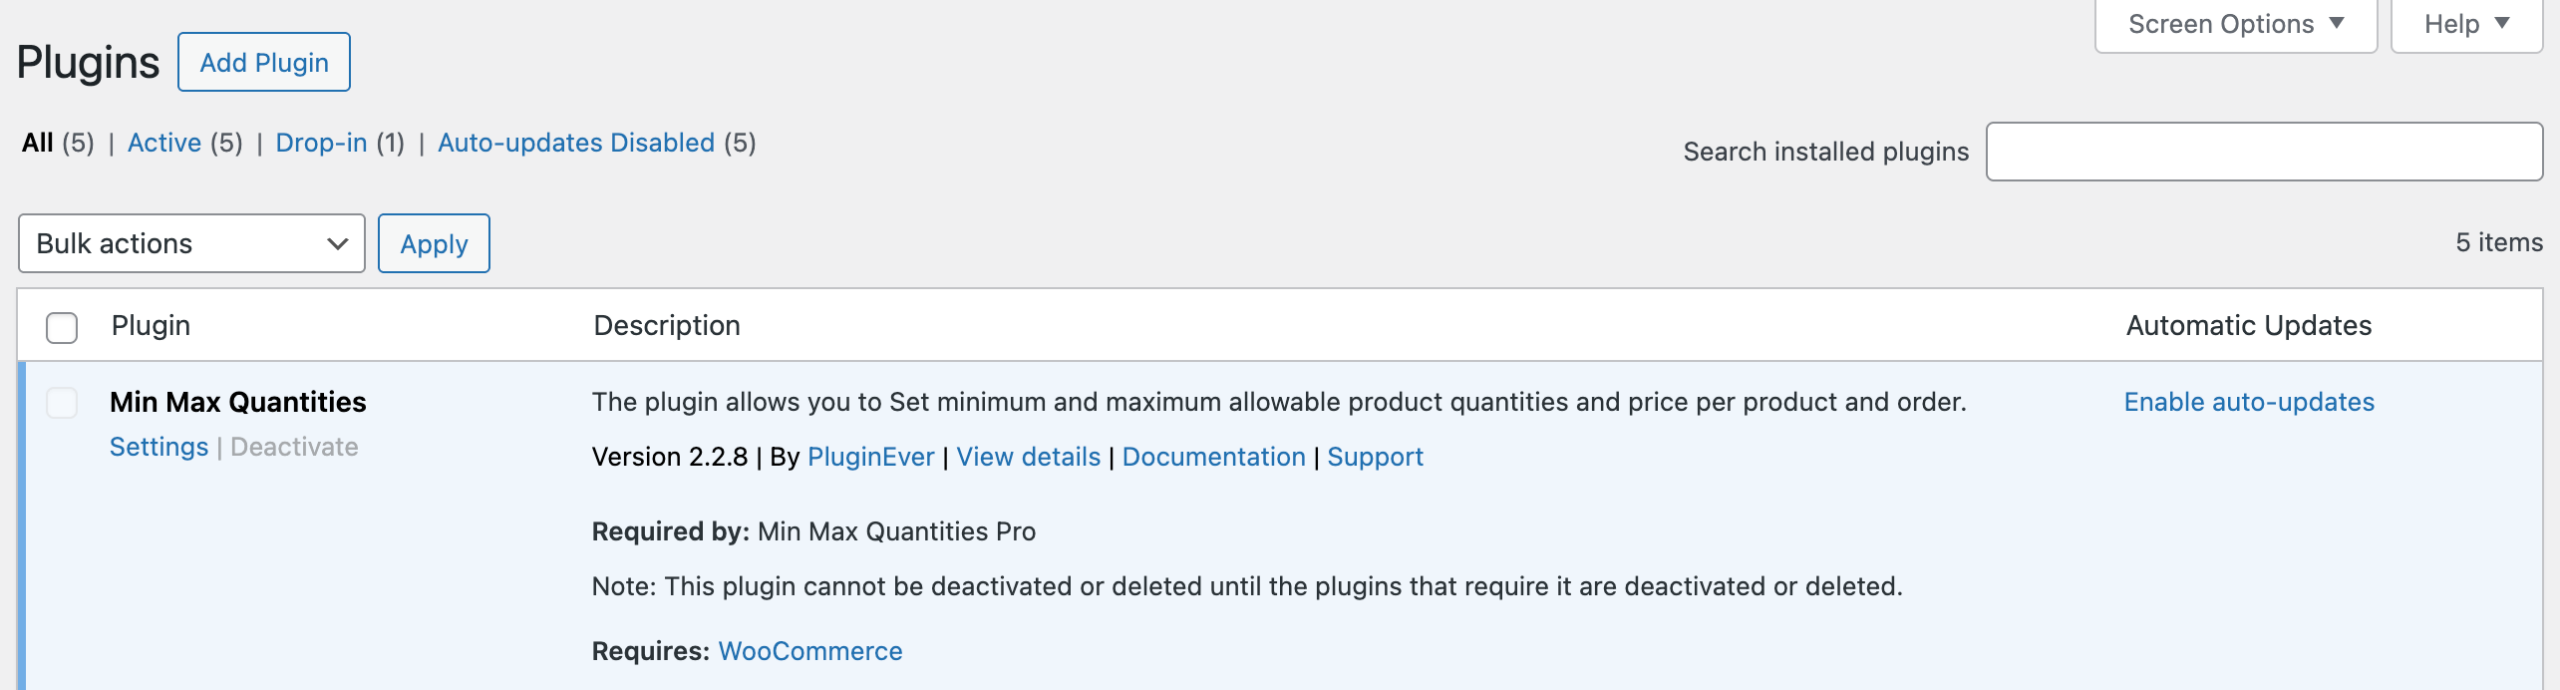
Task: Open the Bulk actions dropdown
Action: (191, 243)
